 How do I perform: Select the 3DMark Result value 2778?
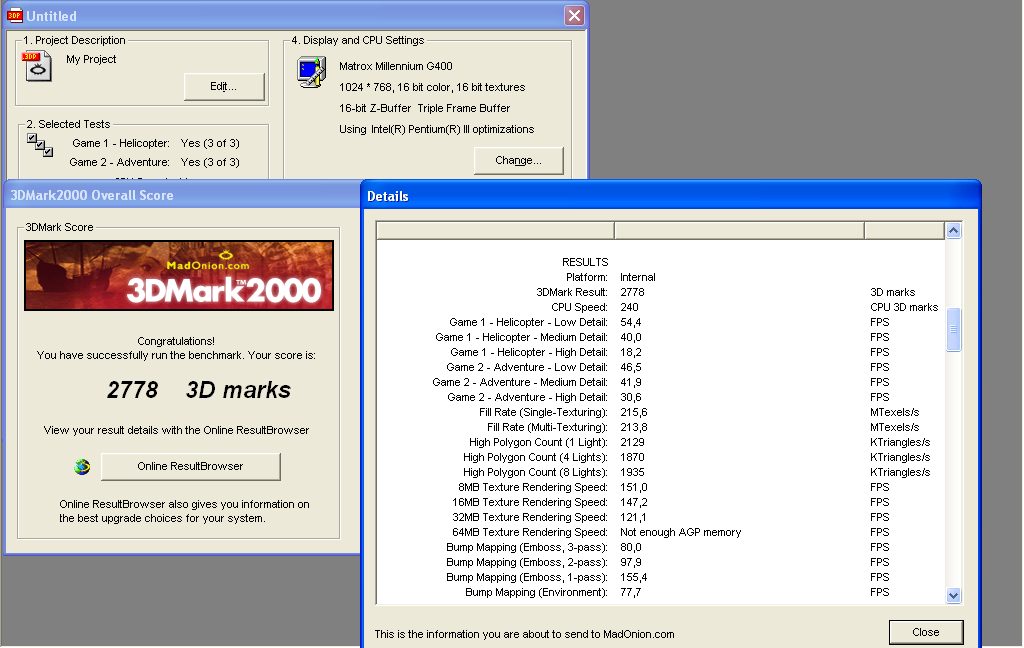click(632, 292)
